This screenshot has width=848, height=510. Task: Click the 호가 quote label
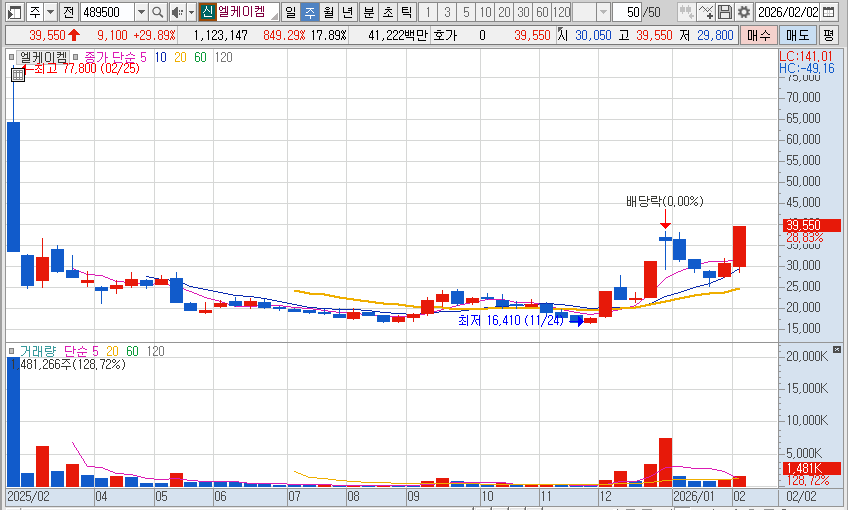pos(445,36)
